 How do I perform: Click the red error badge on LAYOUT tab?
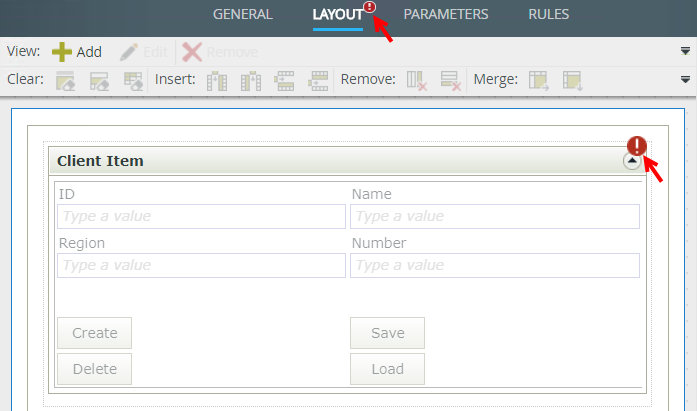369,7
